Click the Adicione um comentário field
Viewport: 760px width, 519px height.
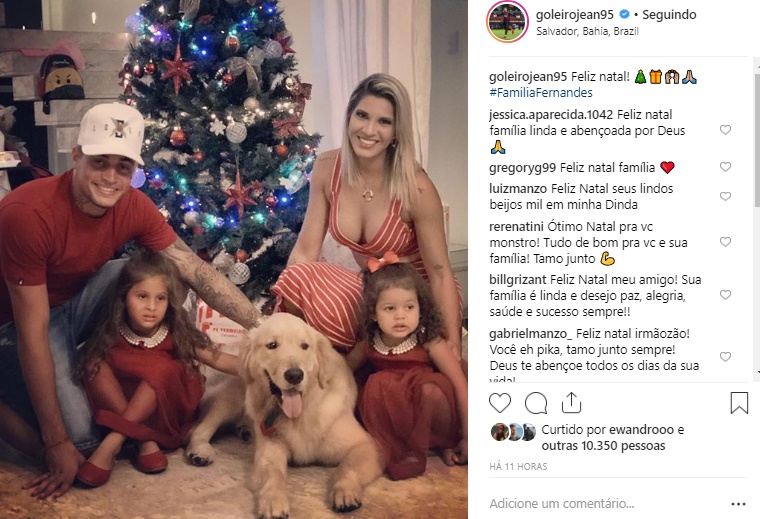pos(561,504)
